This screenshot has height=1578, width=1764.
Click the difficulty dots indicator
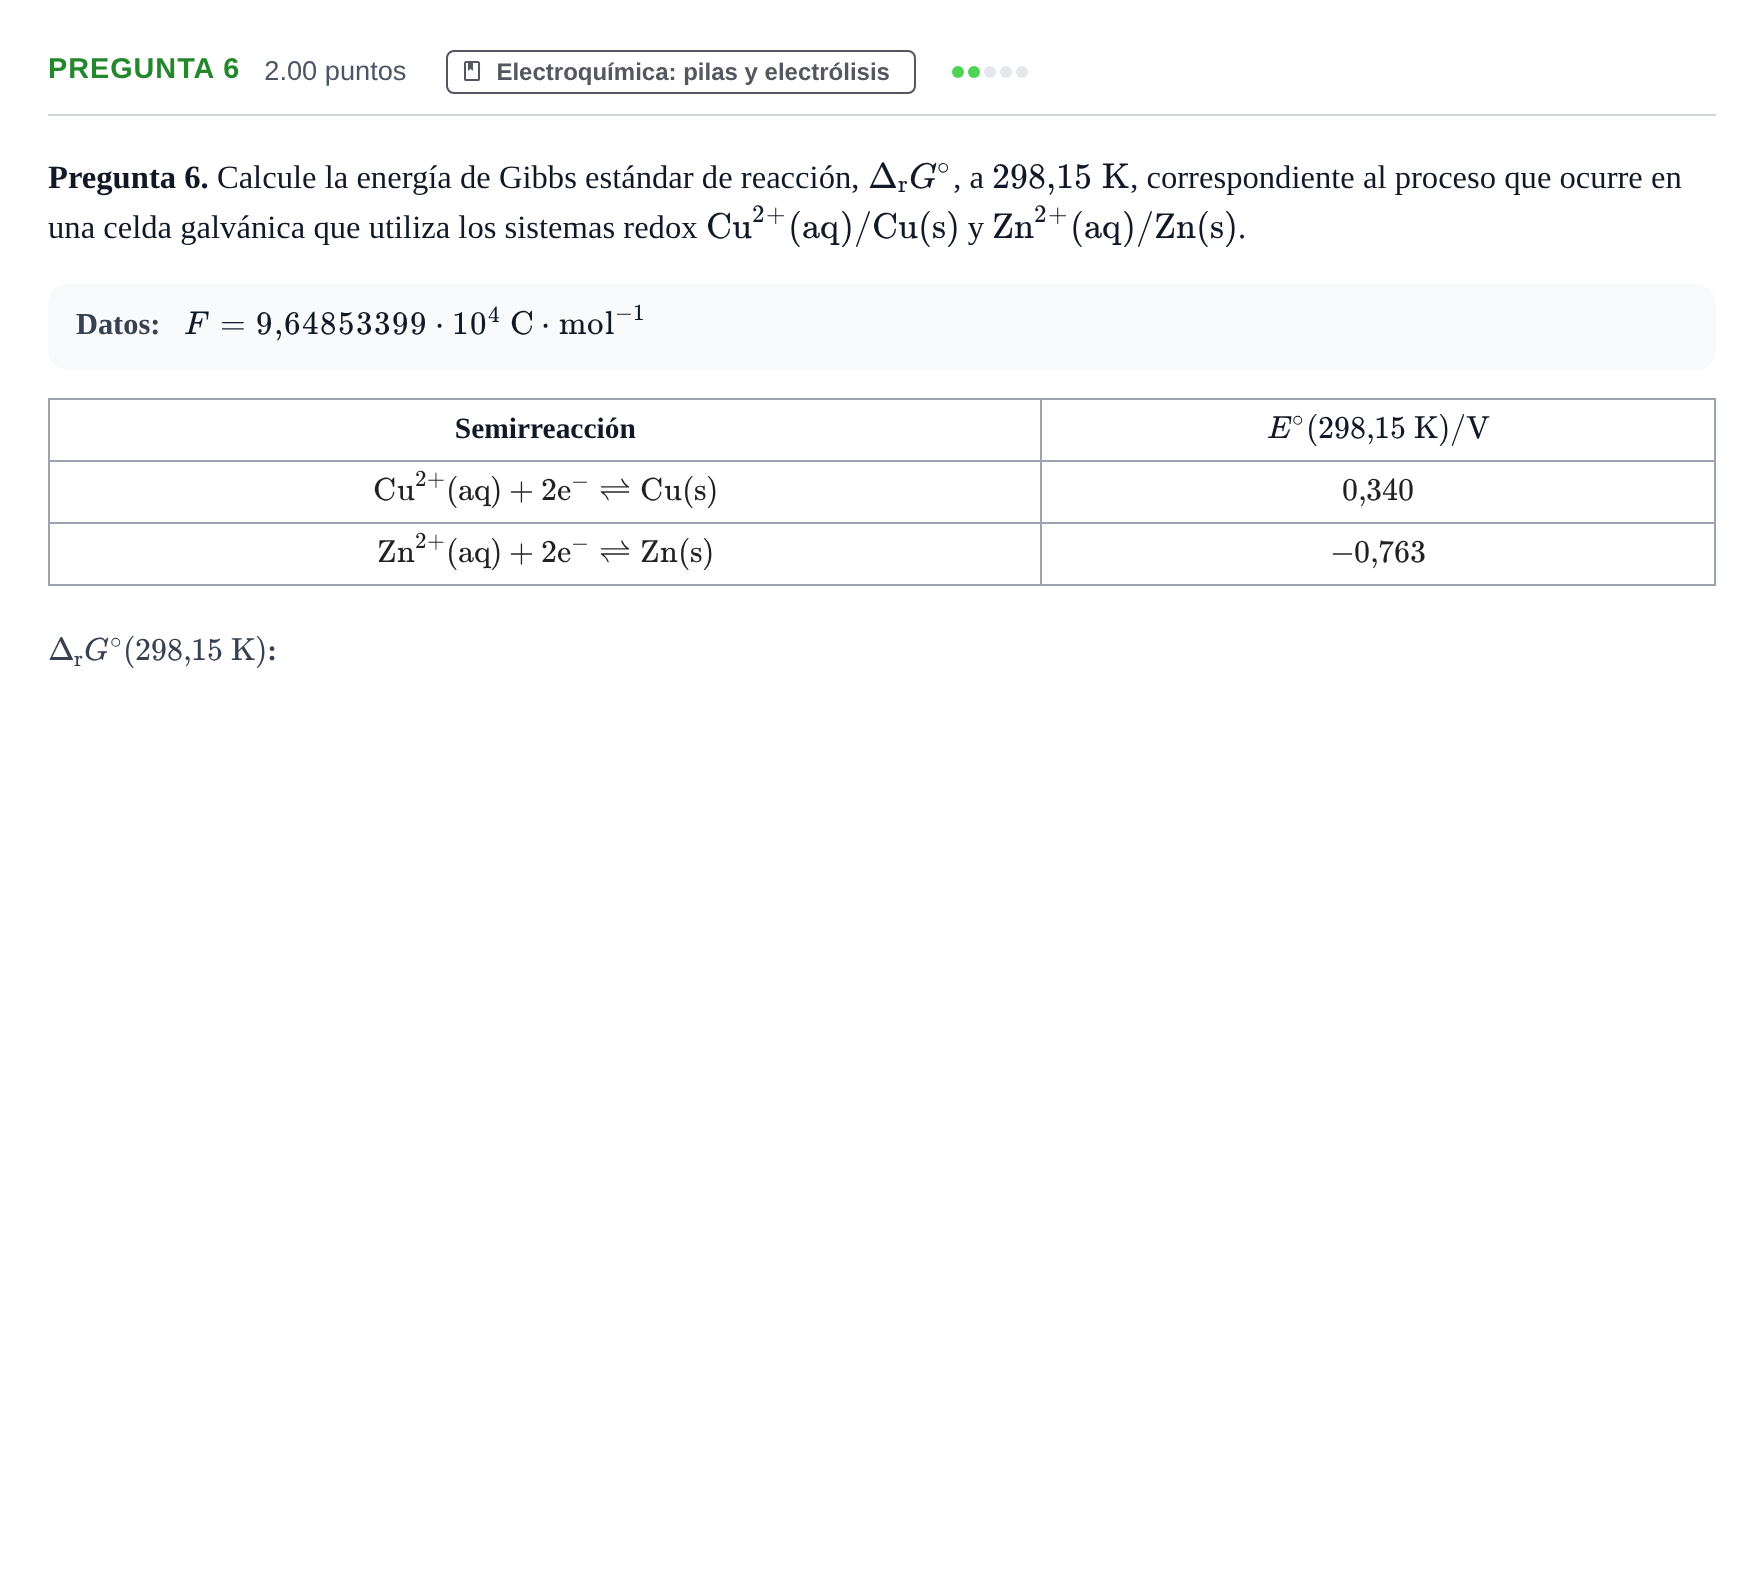990,72
